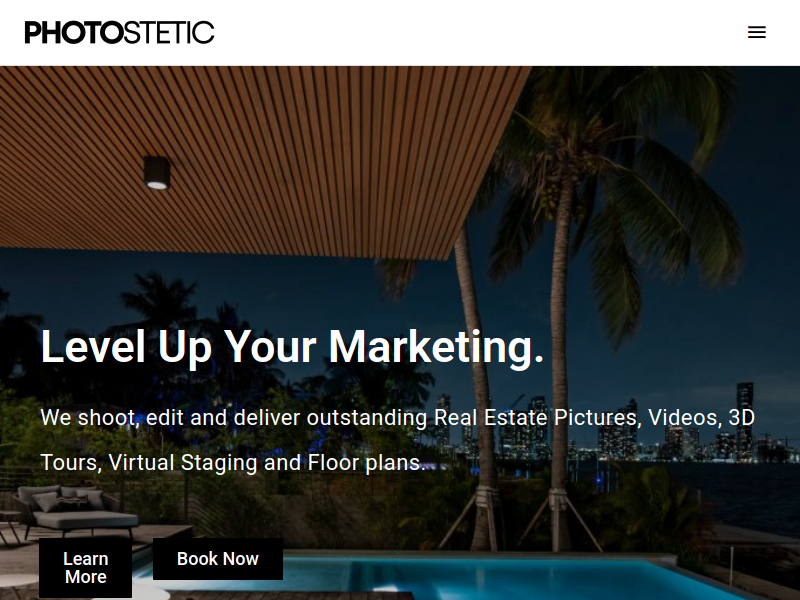Click the illuminated blue swimming pool
Viewport: 800px width, 600px height.
[x=459, y=577]
